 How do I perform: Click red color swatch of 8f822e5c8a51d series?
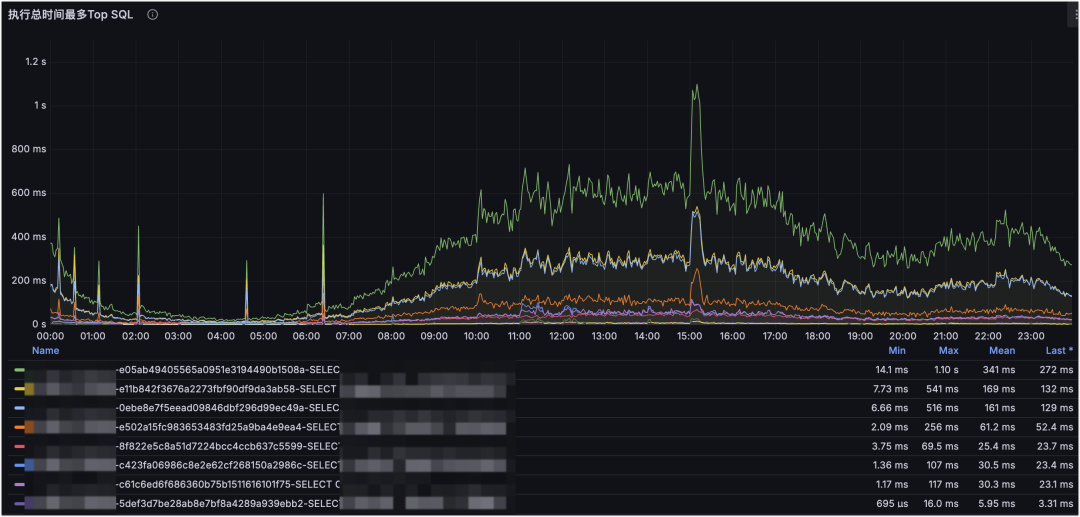point(19,447)
